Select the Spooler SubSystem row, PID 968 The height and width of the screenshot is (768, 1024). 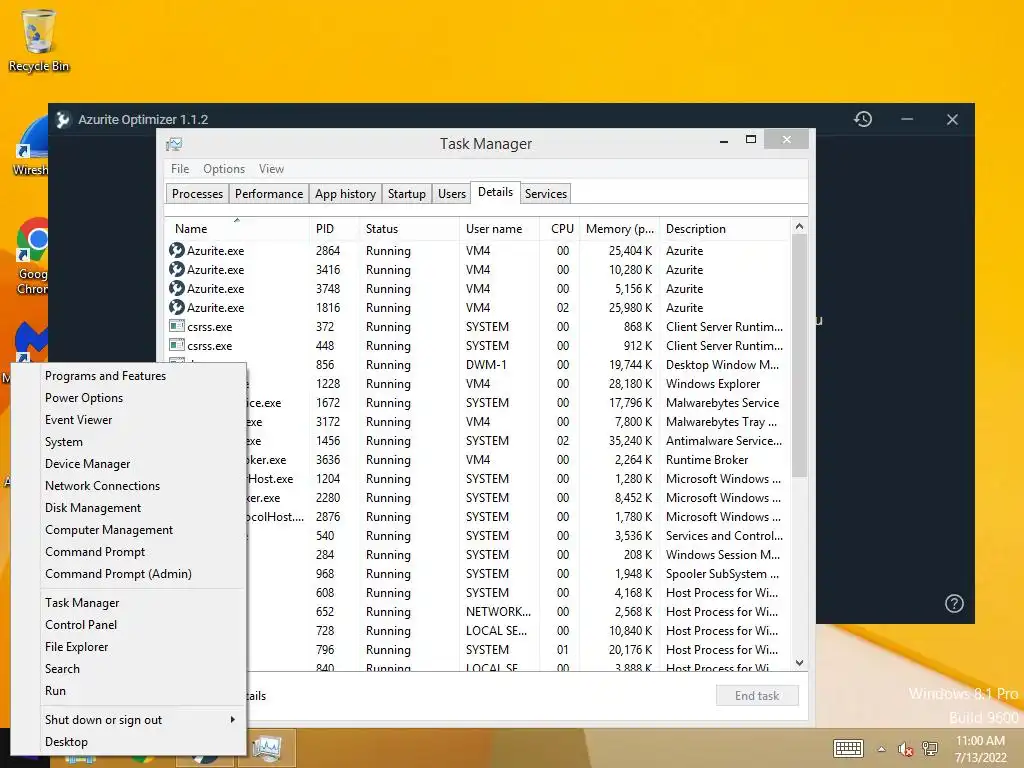click(x=519, y=574)
